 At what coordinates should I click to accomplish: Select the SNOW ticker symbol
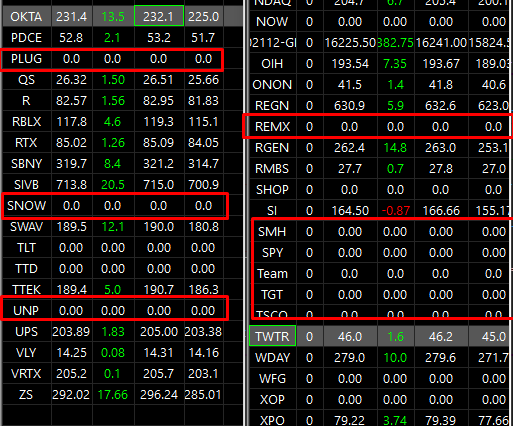point(26,206)
